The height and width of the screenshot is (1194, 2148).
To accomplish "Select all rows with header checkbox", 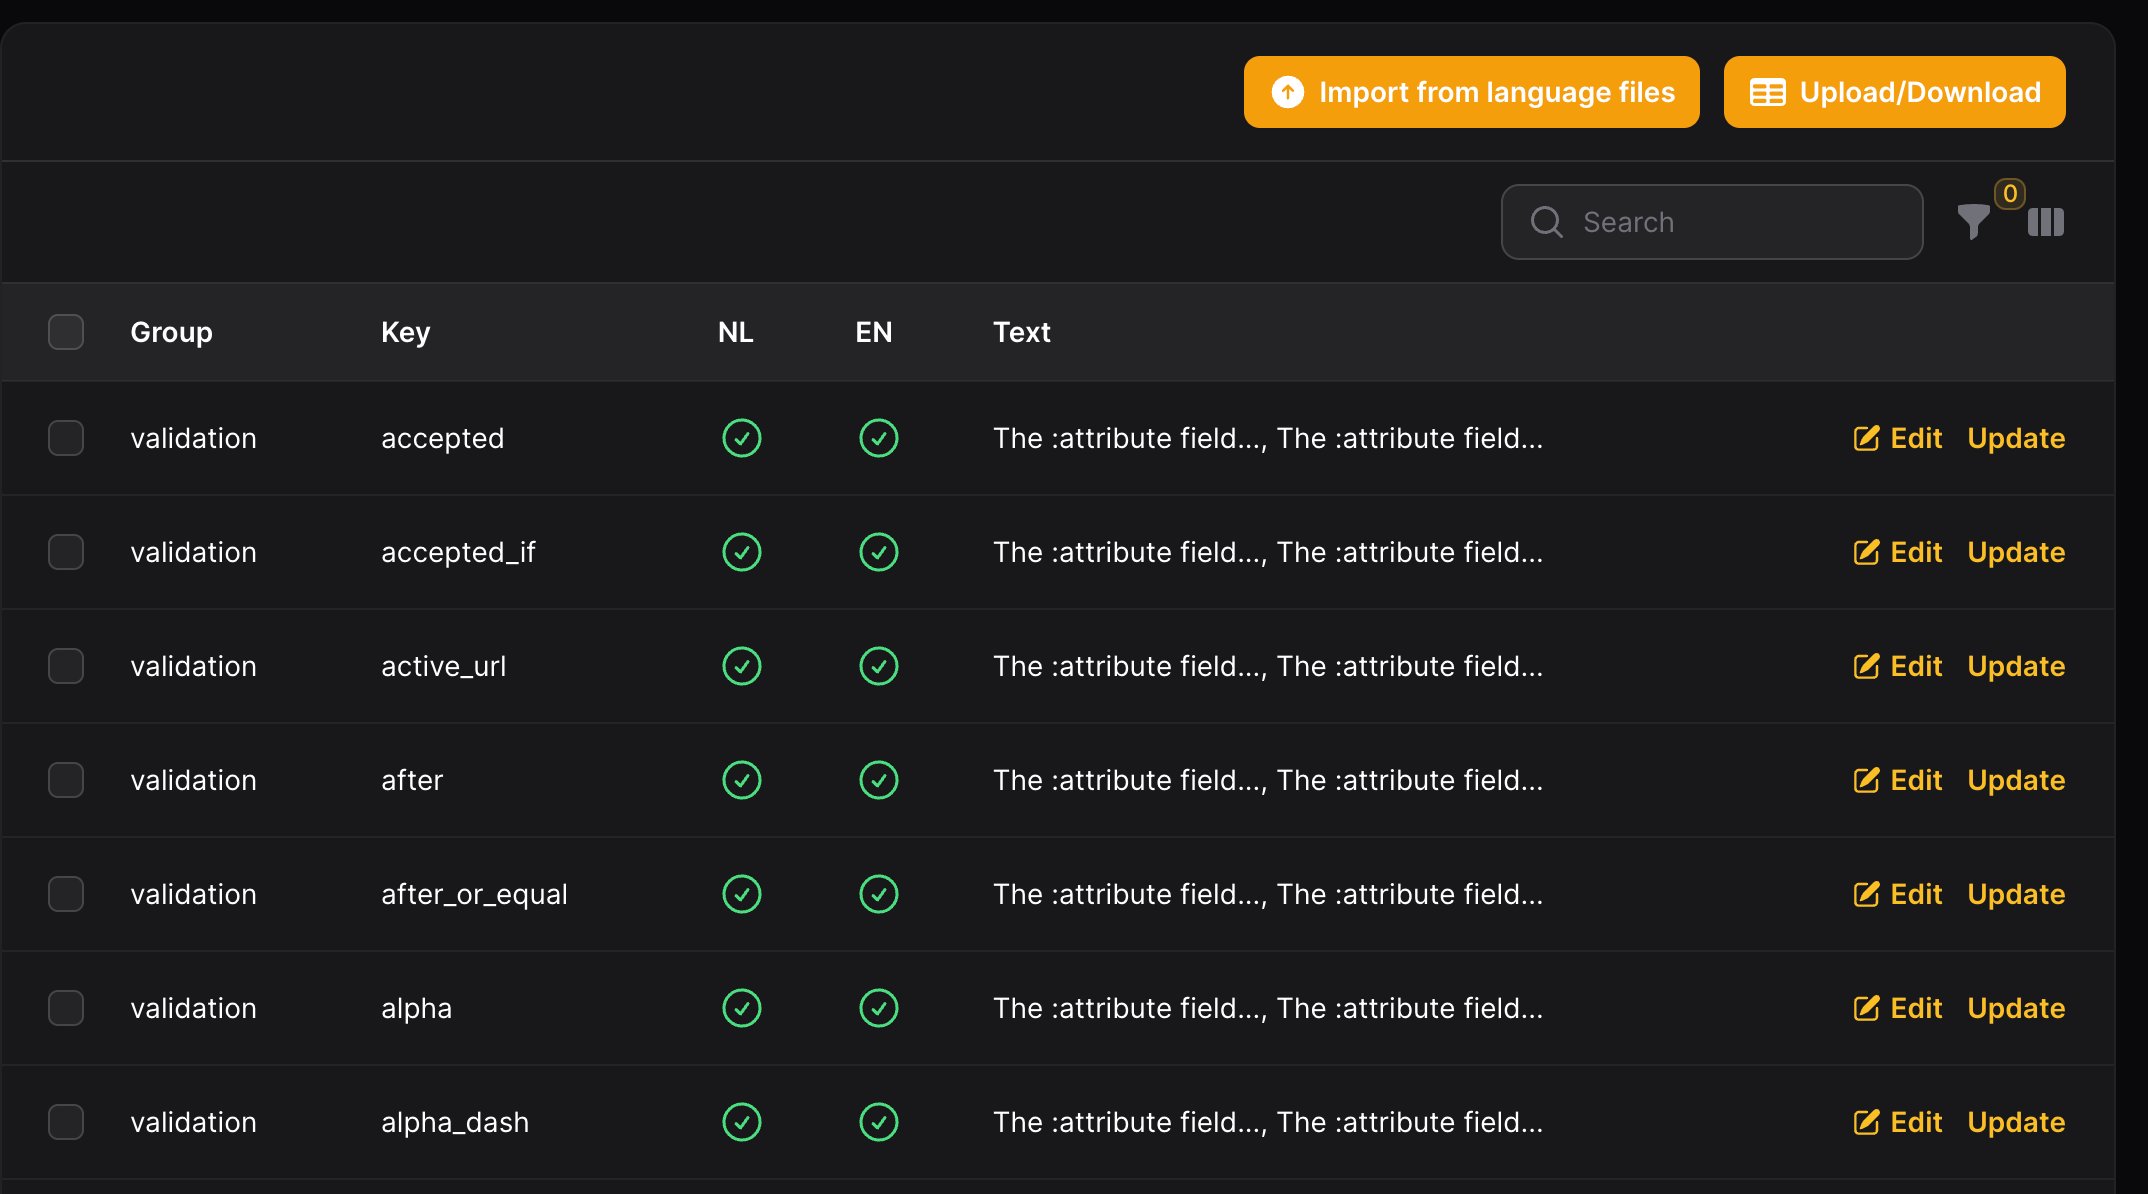I will (x=66, y=332).
